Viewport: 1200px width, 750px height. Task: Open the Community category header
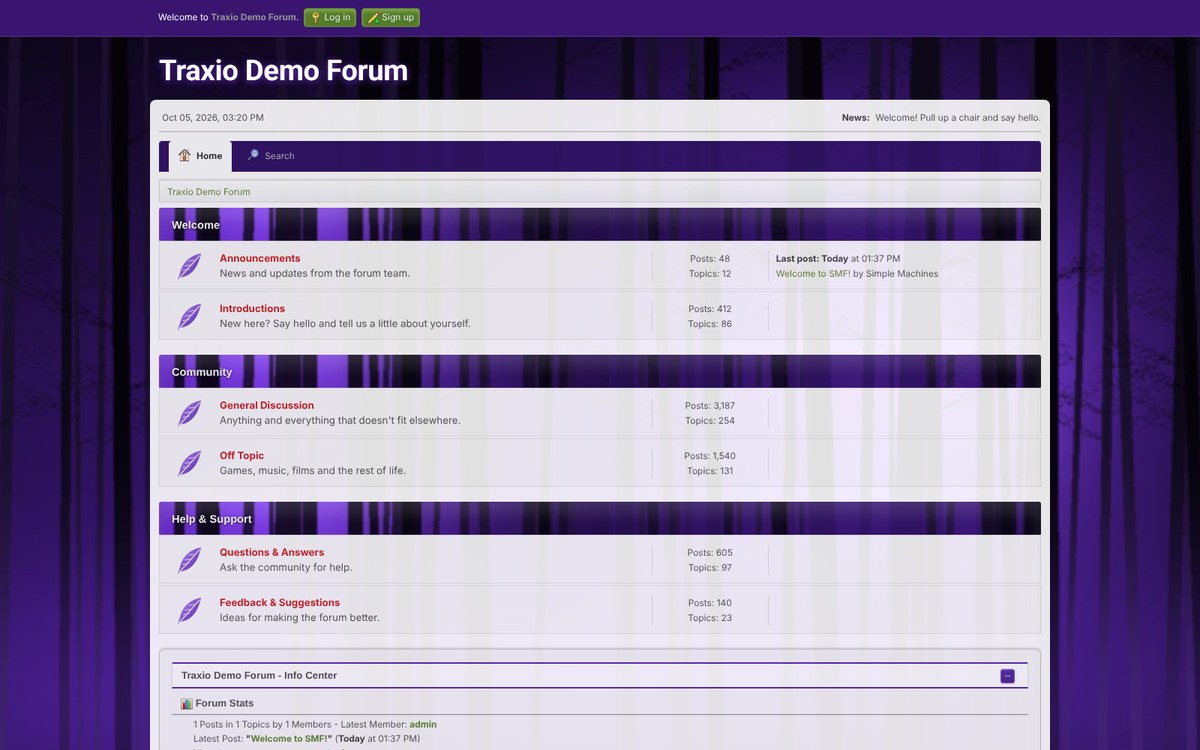click(202, 372)
